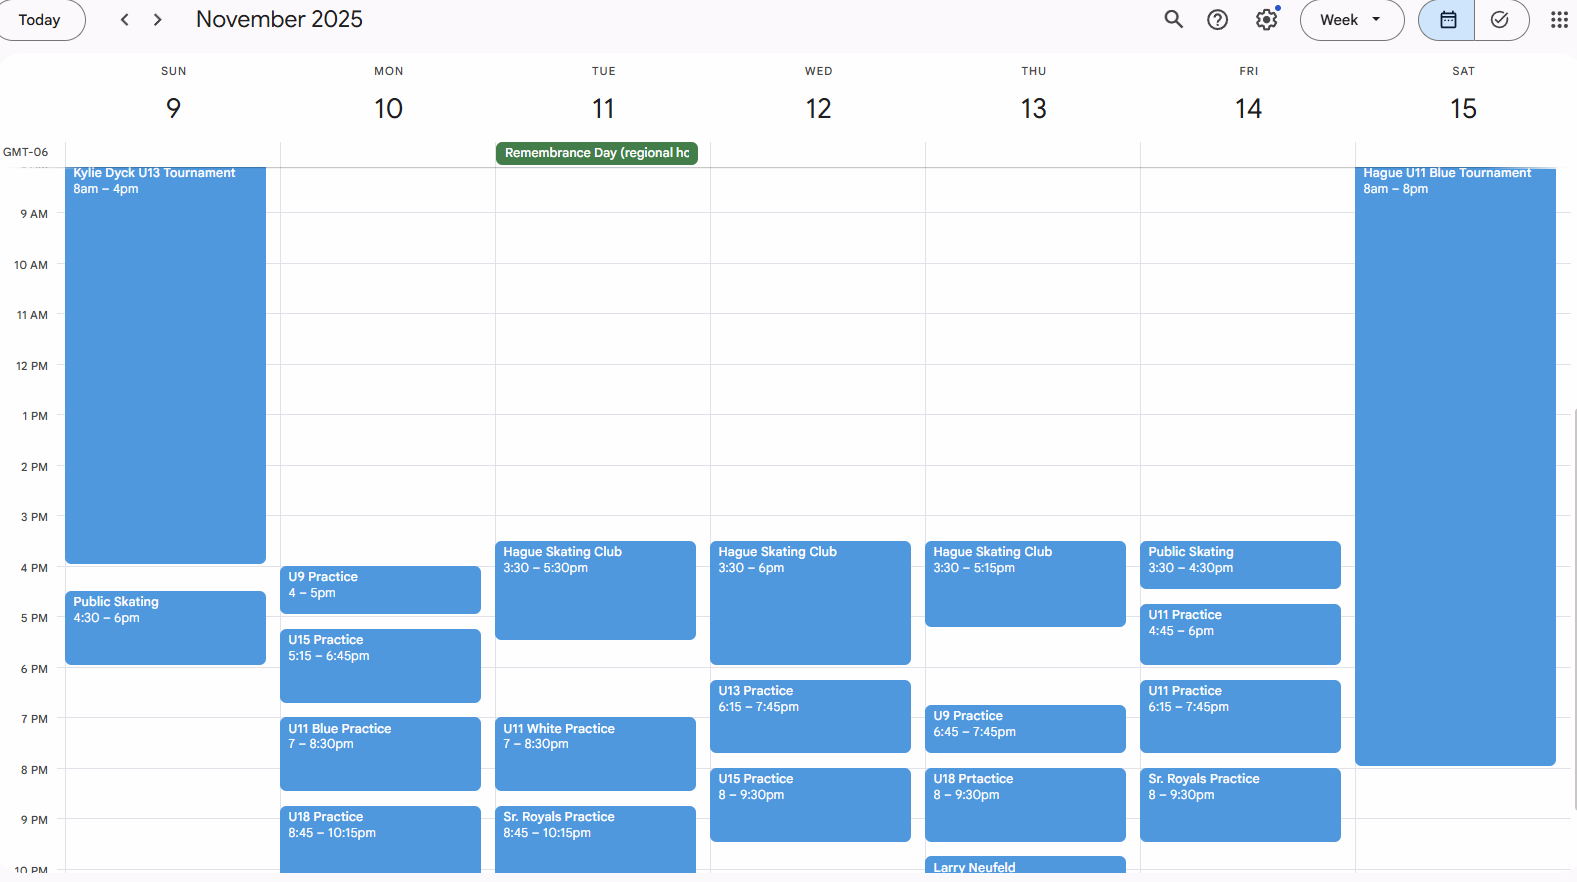Select Sunday 9 date header
Screen dimensions: 1577x882
coord(173,108)
